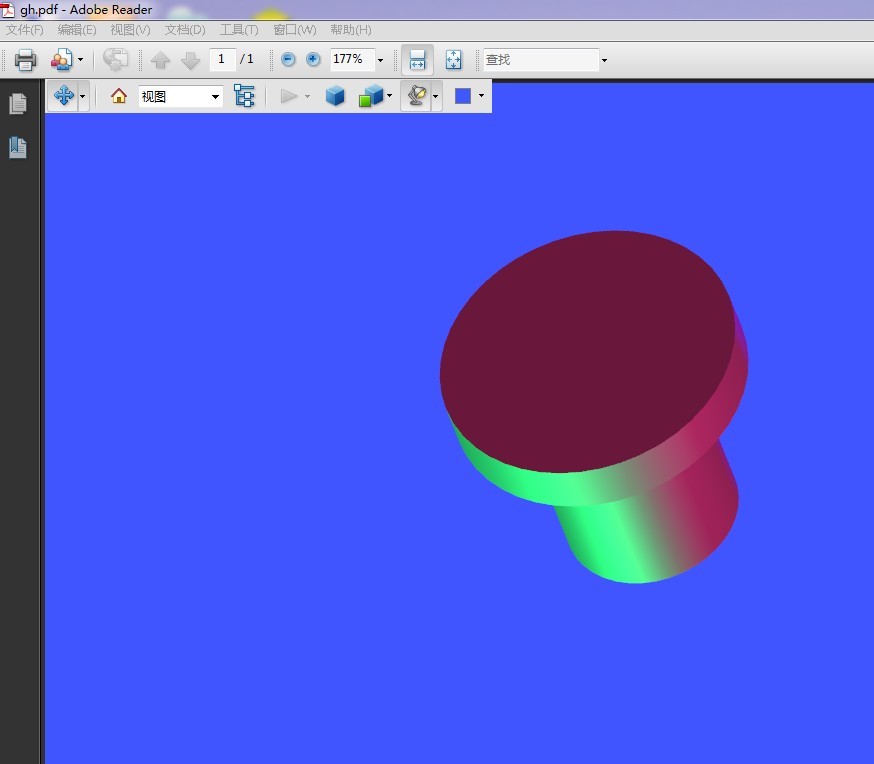Click the PDF icon in title bar
The height and width of the screenshot is (764, 874).
[x=7, y=9]
